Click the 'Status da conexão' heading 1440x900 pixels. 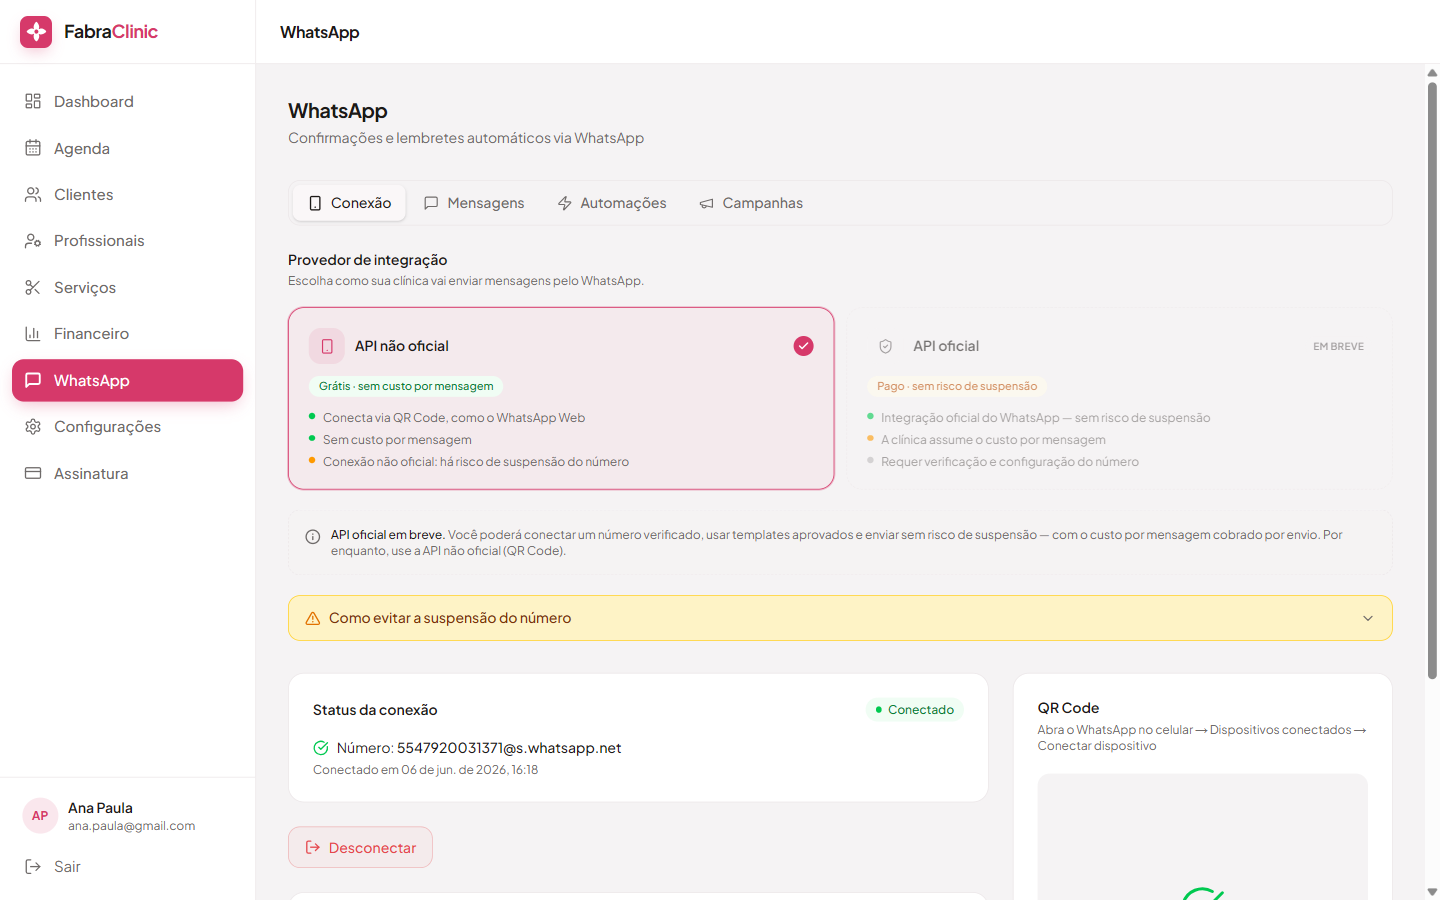point(375,710)
